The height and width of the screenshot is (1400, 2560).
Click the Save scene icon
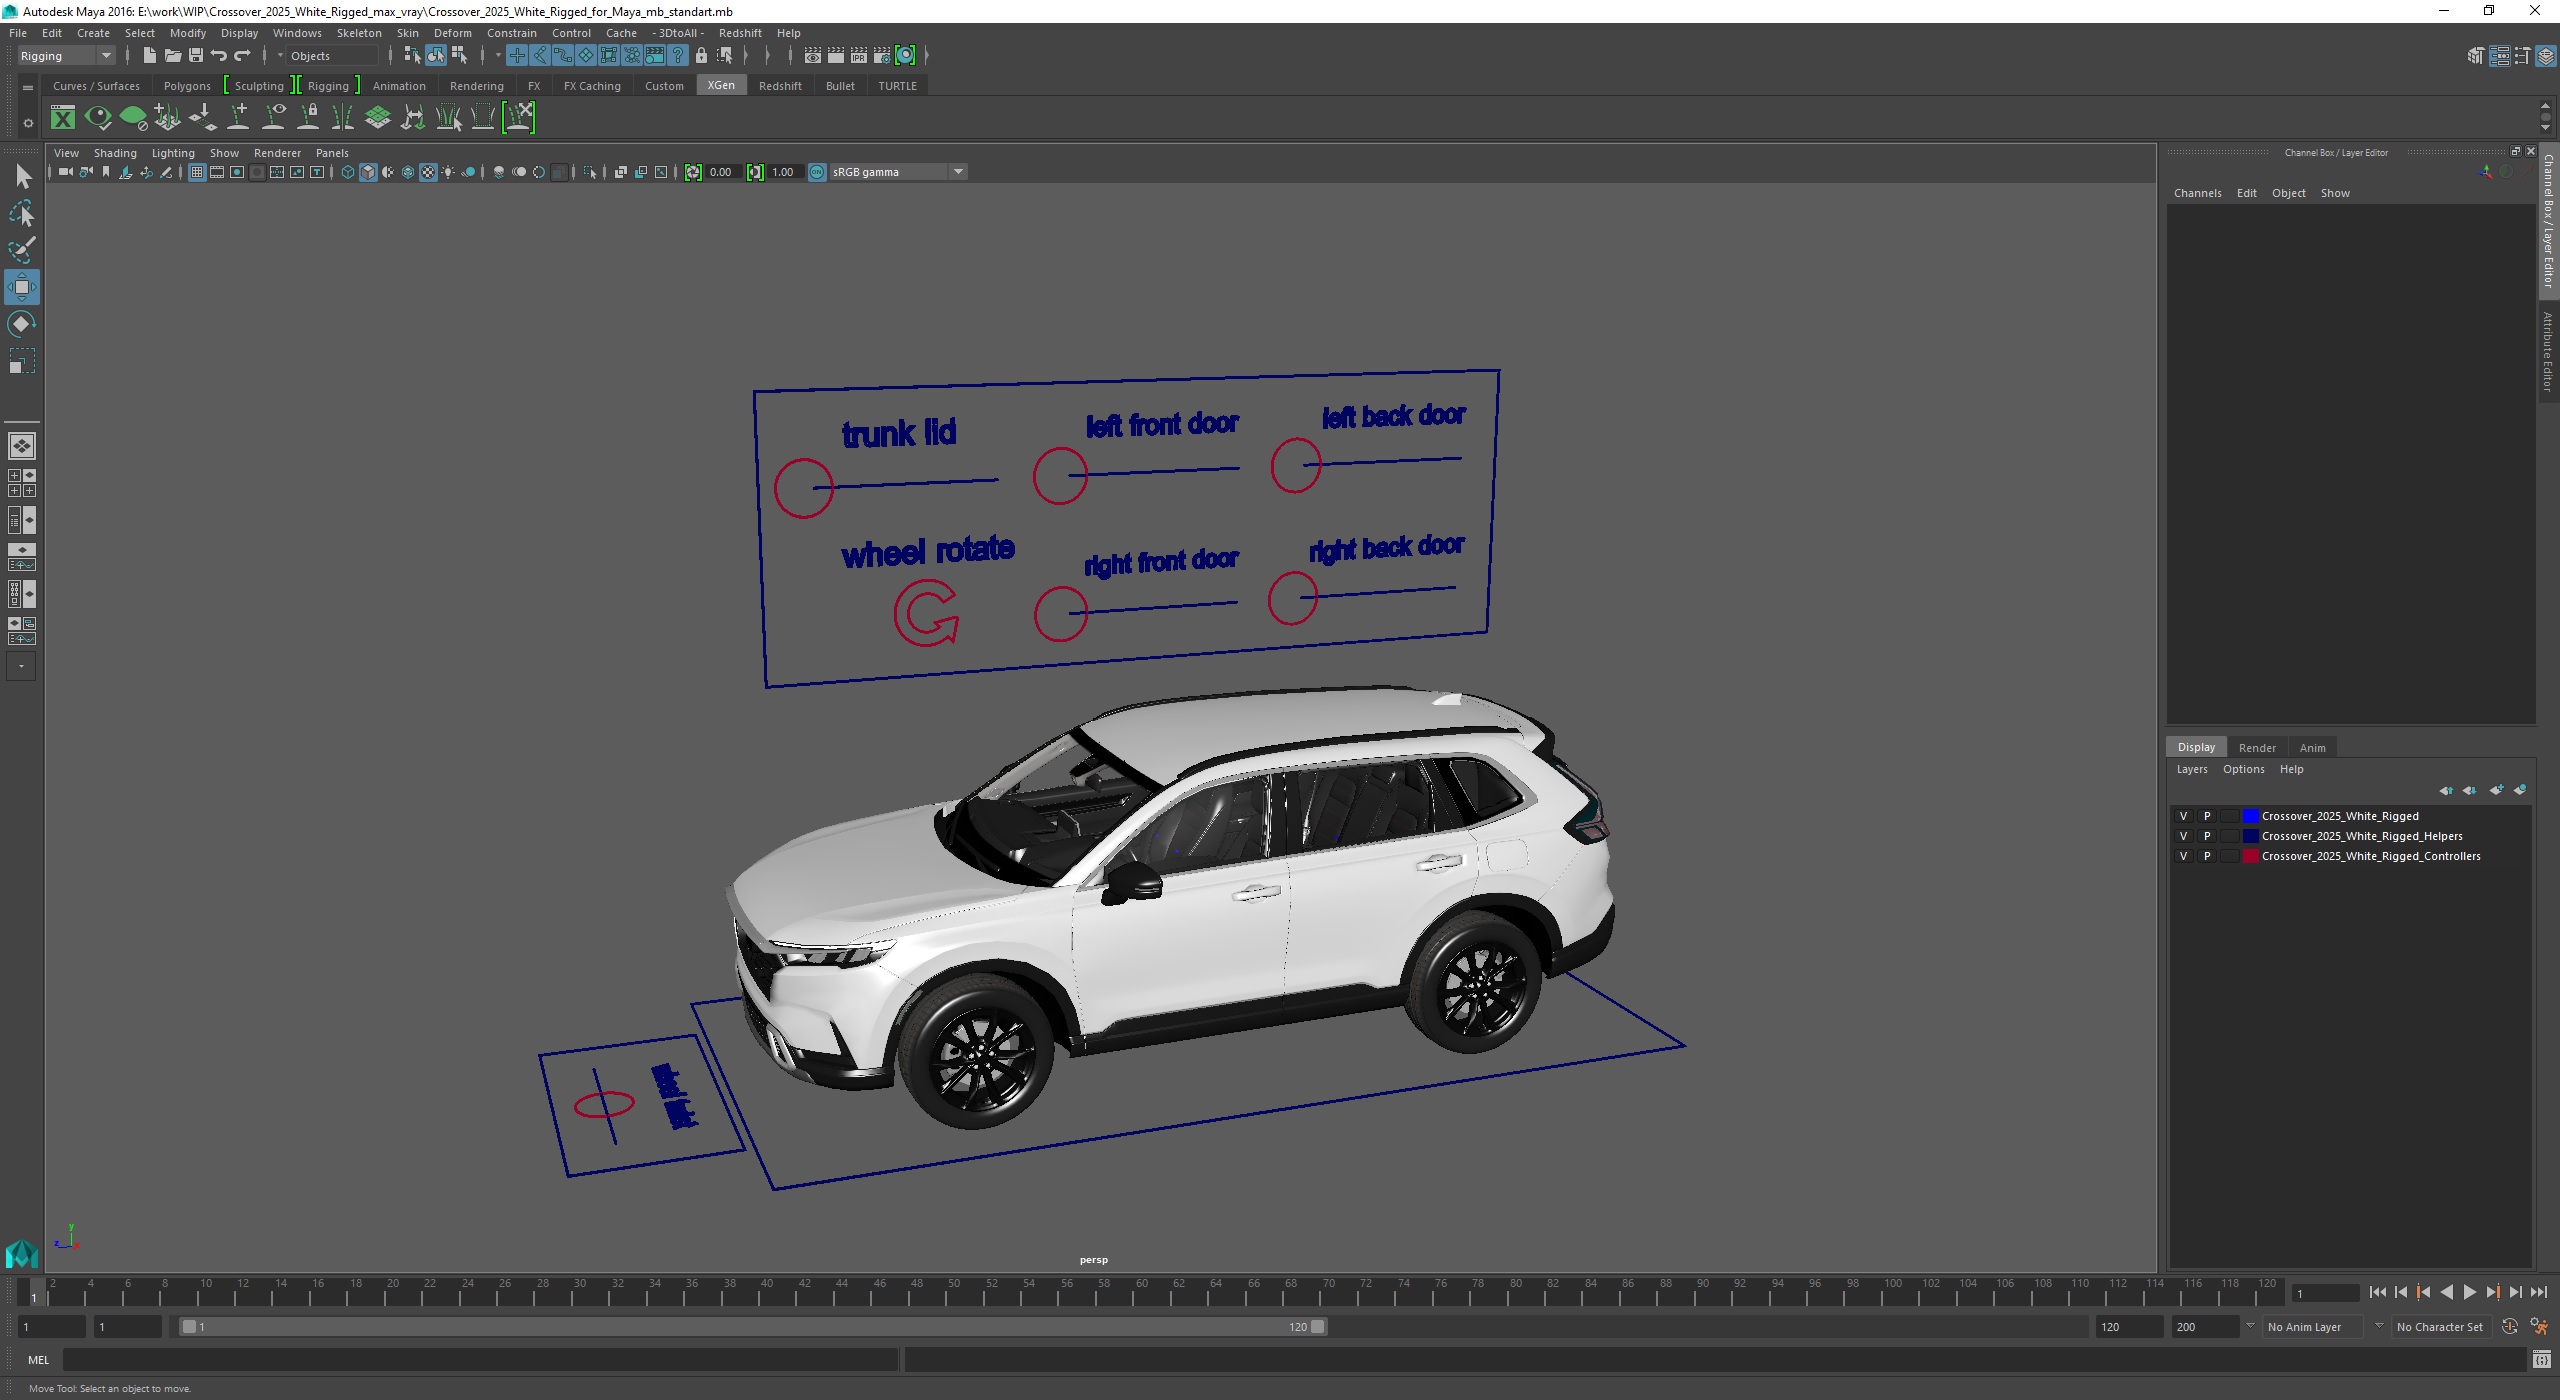(196, 56)
